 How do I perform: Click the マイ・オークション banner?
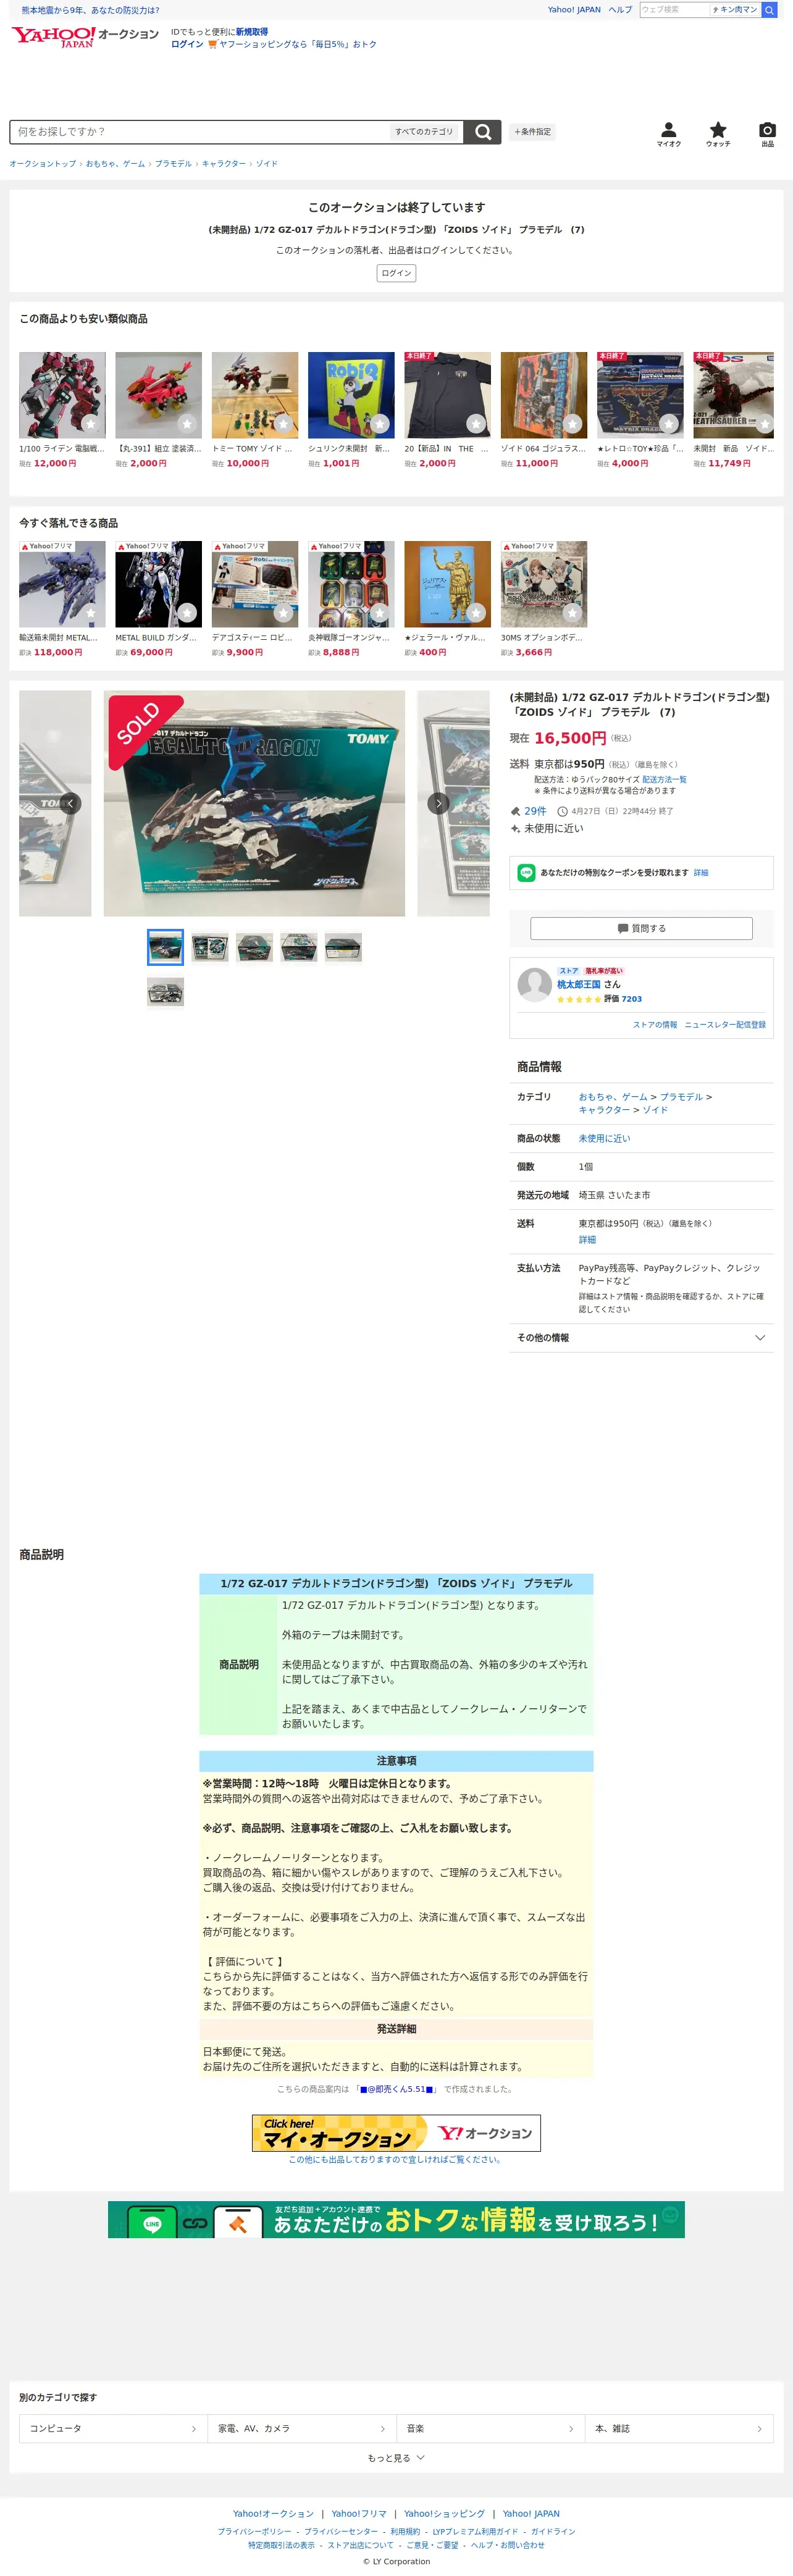(x=396, y=2133)
